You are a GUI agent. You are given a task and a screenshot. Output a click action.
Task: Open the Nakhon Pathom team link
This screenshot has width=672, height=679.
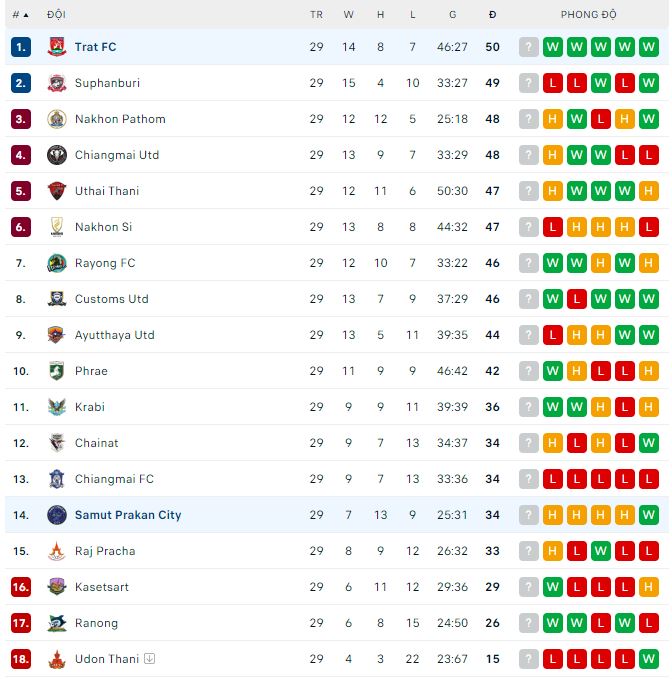coord(120,119)
